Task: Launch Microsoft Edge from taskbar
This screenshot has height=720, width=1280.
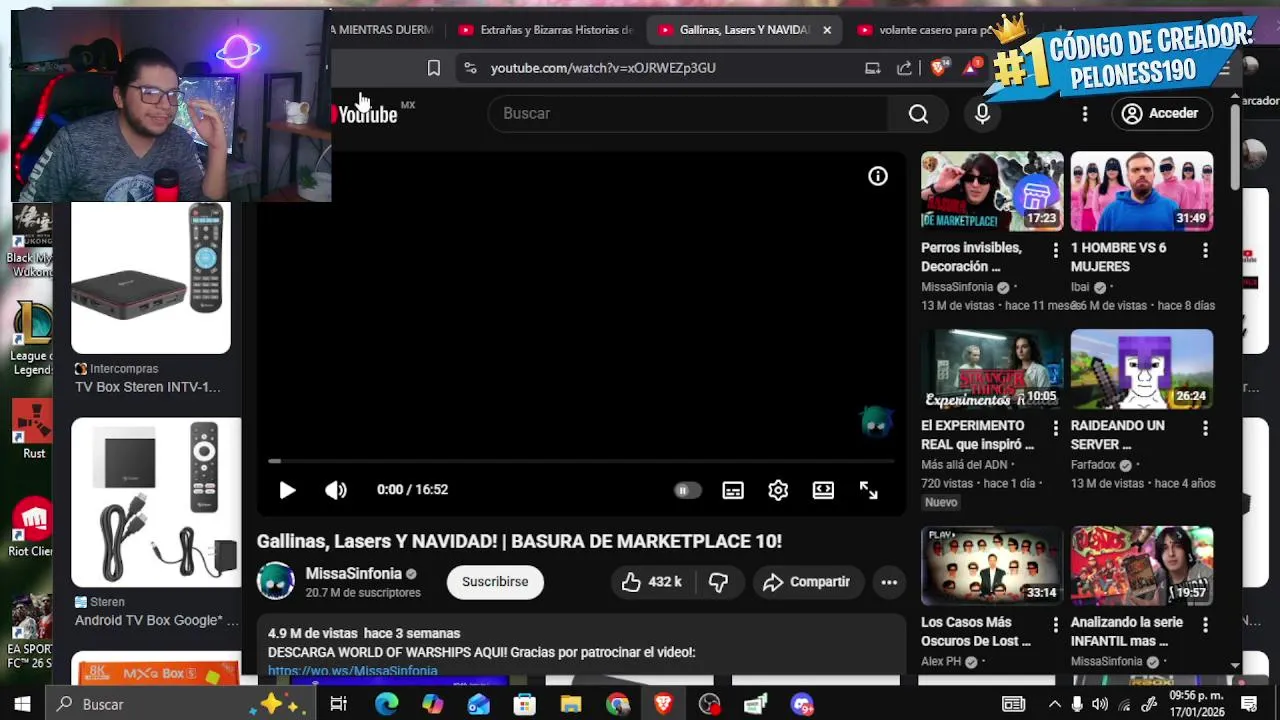Action: pyautogui.click(x=386, y=704)
